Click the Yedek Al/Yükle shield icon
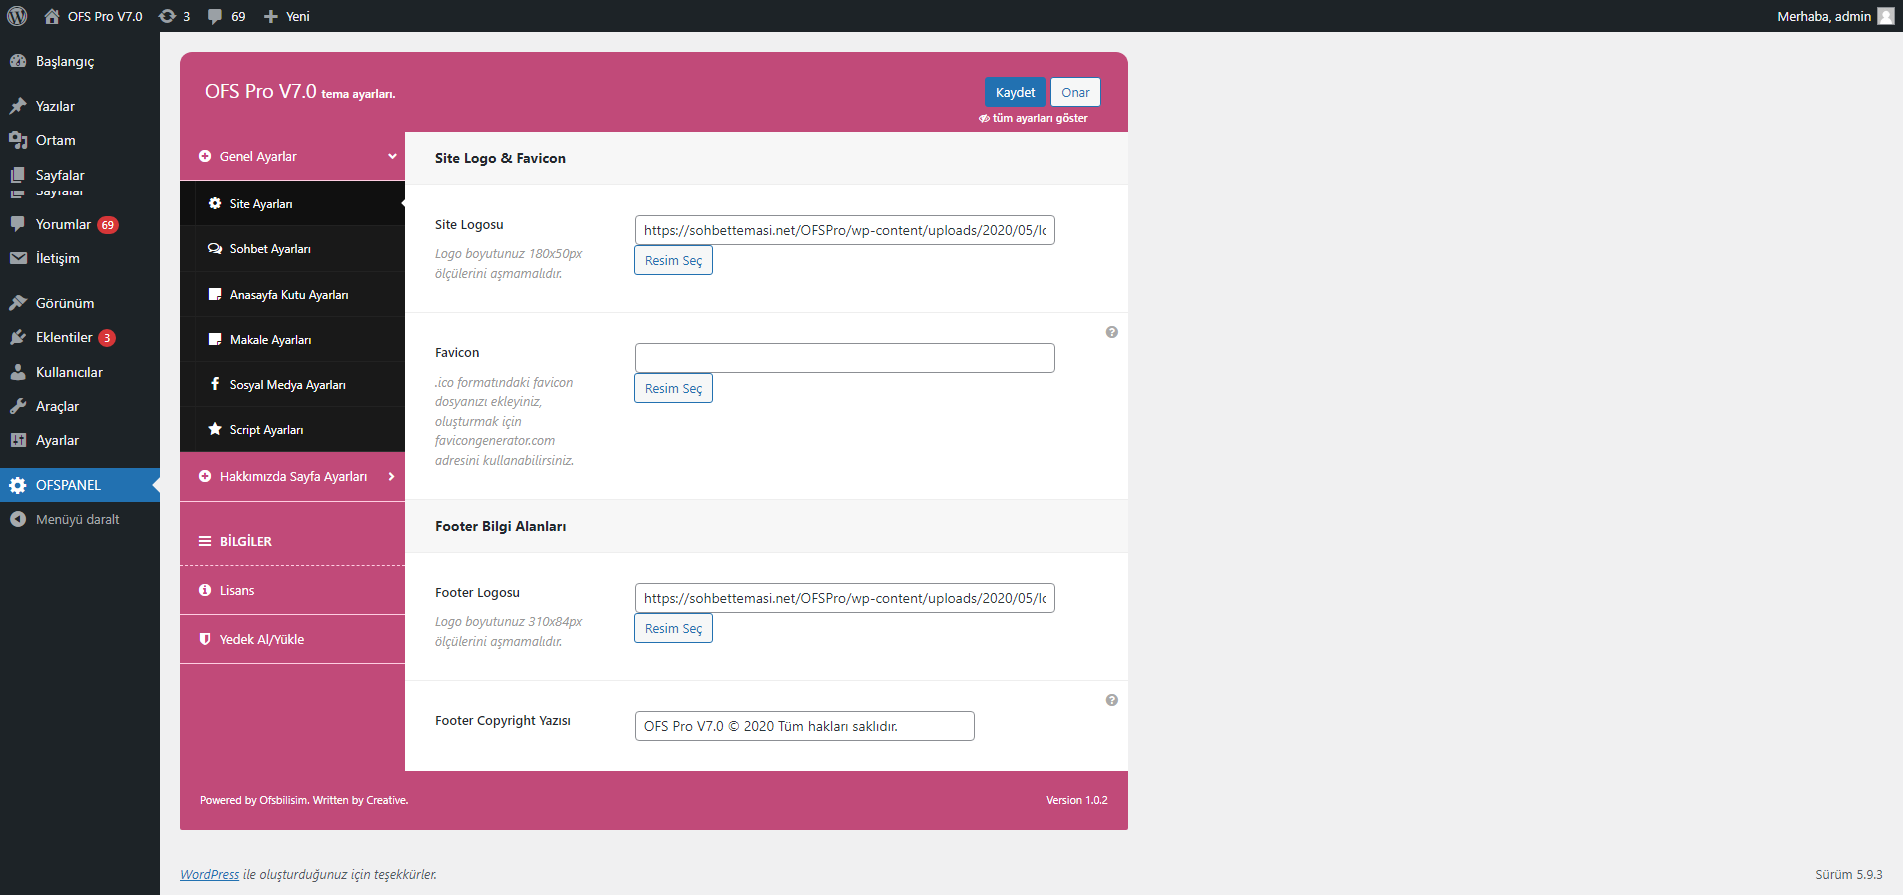The width and height of the screenshot is (1903, 895). [x=205, y=639]
